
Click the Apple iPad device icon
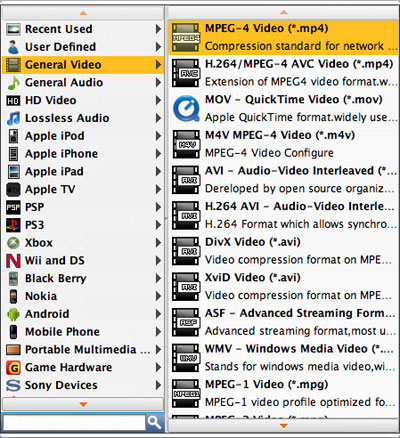point(13,171)
